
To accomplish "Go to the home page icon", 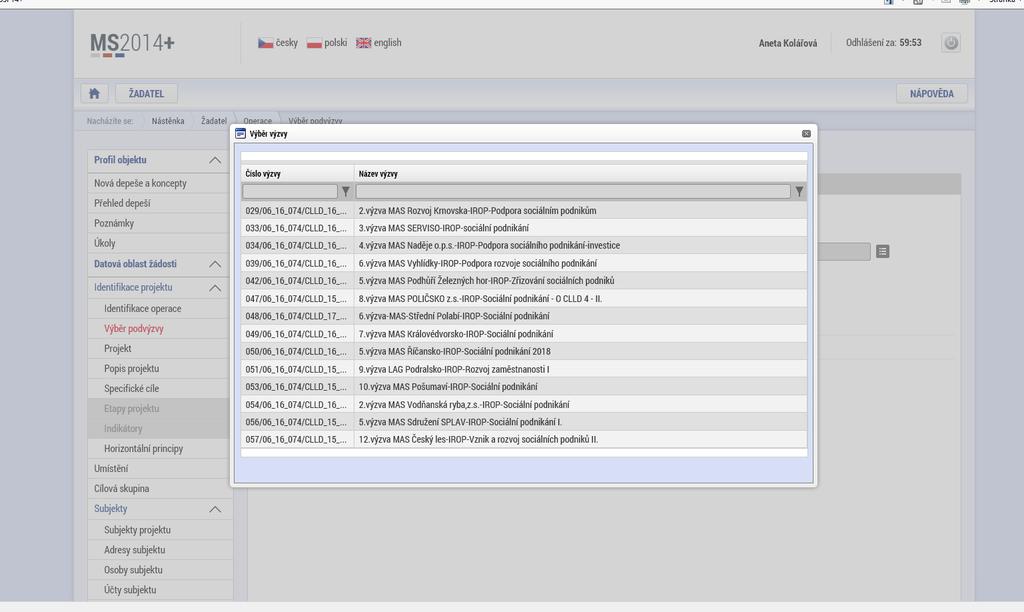I will click(x=94, y=93).
